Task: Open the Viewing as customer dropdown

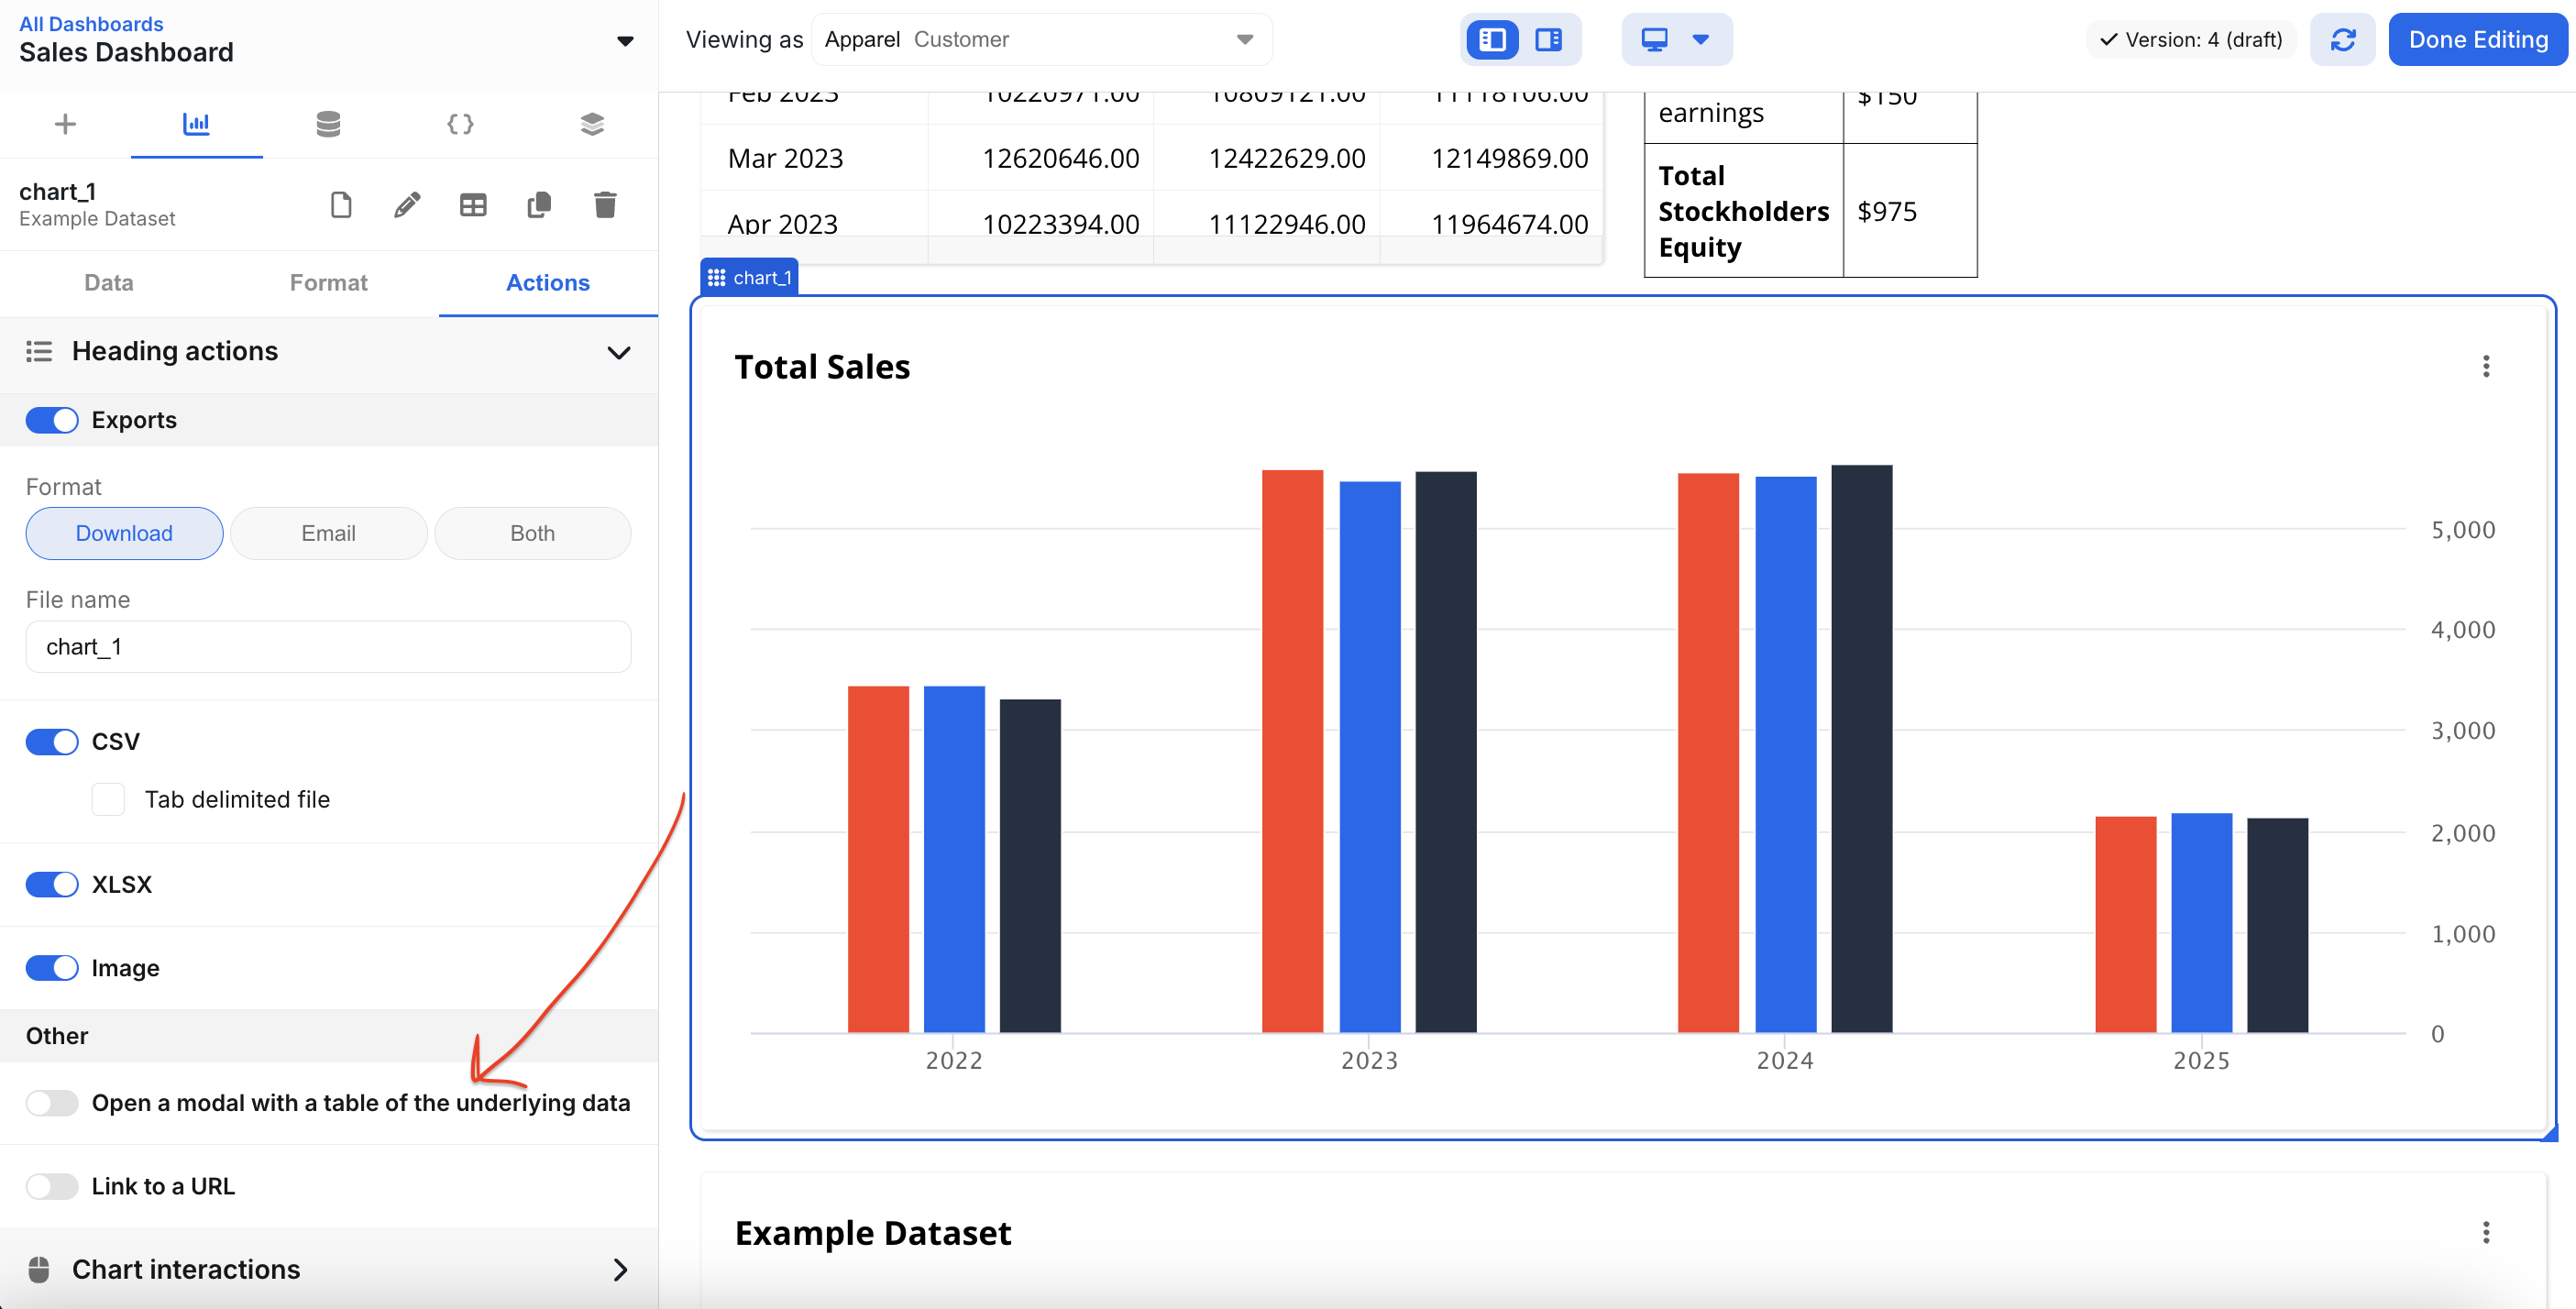Action: pyautogui.click(x=1040, y=40)
